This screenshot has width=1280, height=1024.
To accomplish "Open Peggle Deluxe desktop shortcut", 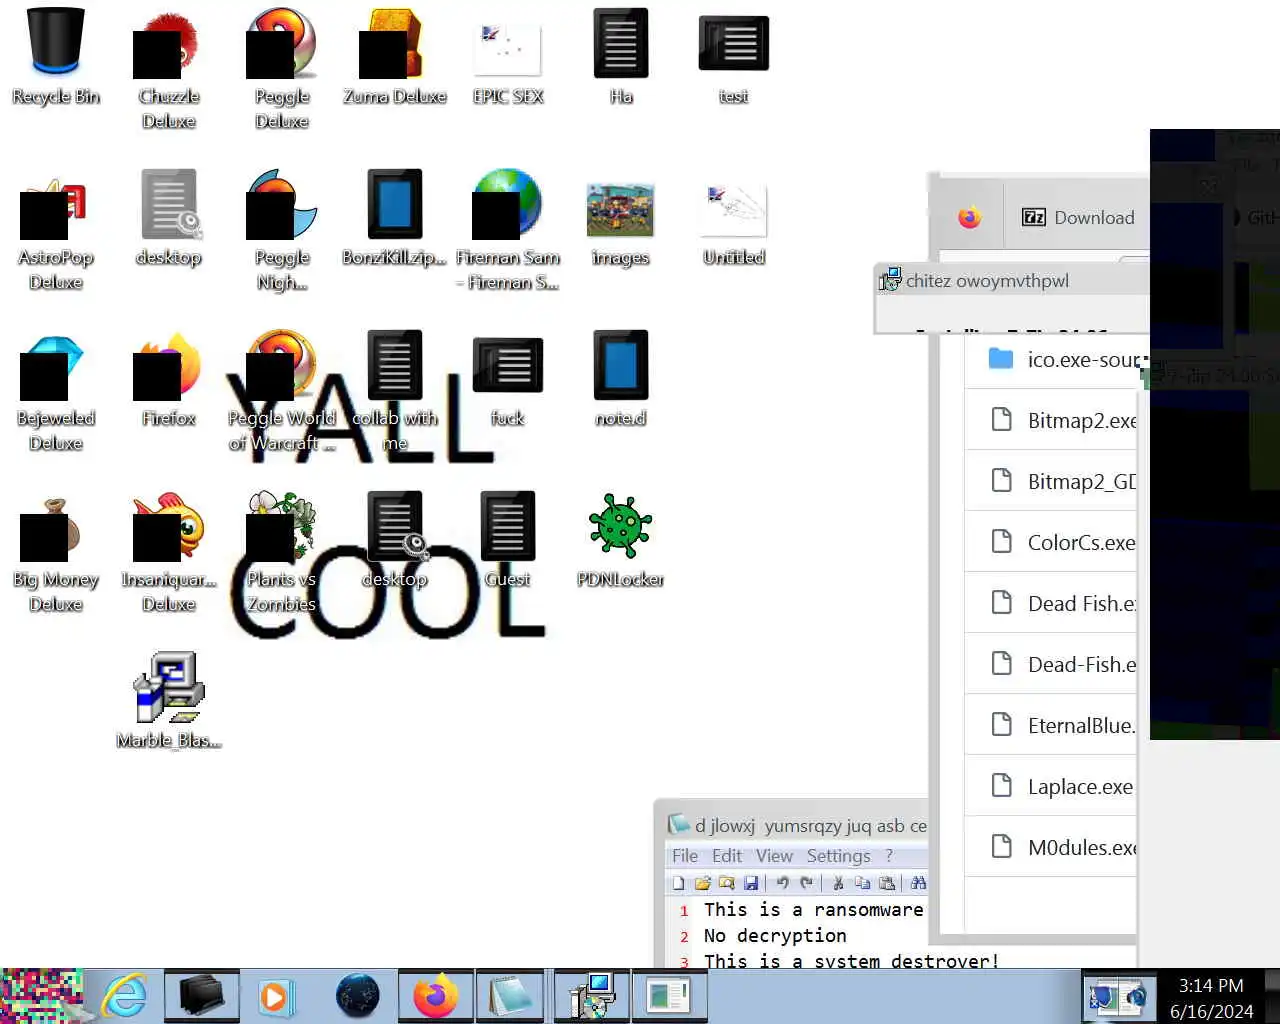I will point(282,68).
